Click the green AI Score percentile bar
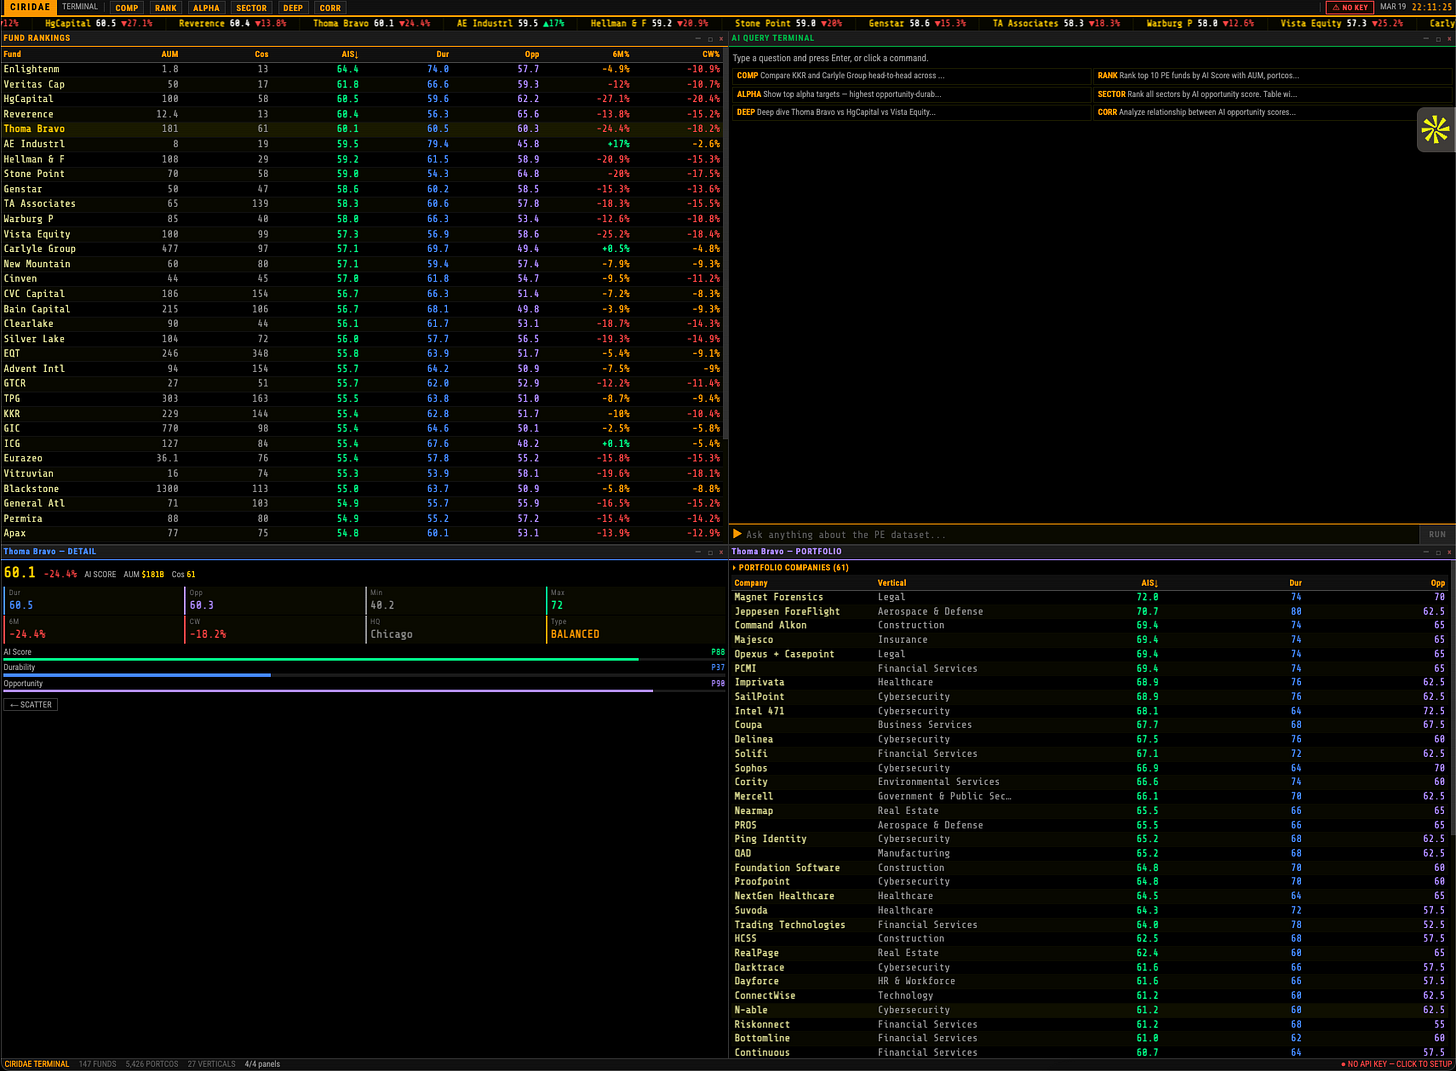This screenshot has height=1071, width=1456. (x=320, y=659)
